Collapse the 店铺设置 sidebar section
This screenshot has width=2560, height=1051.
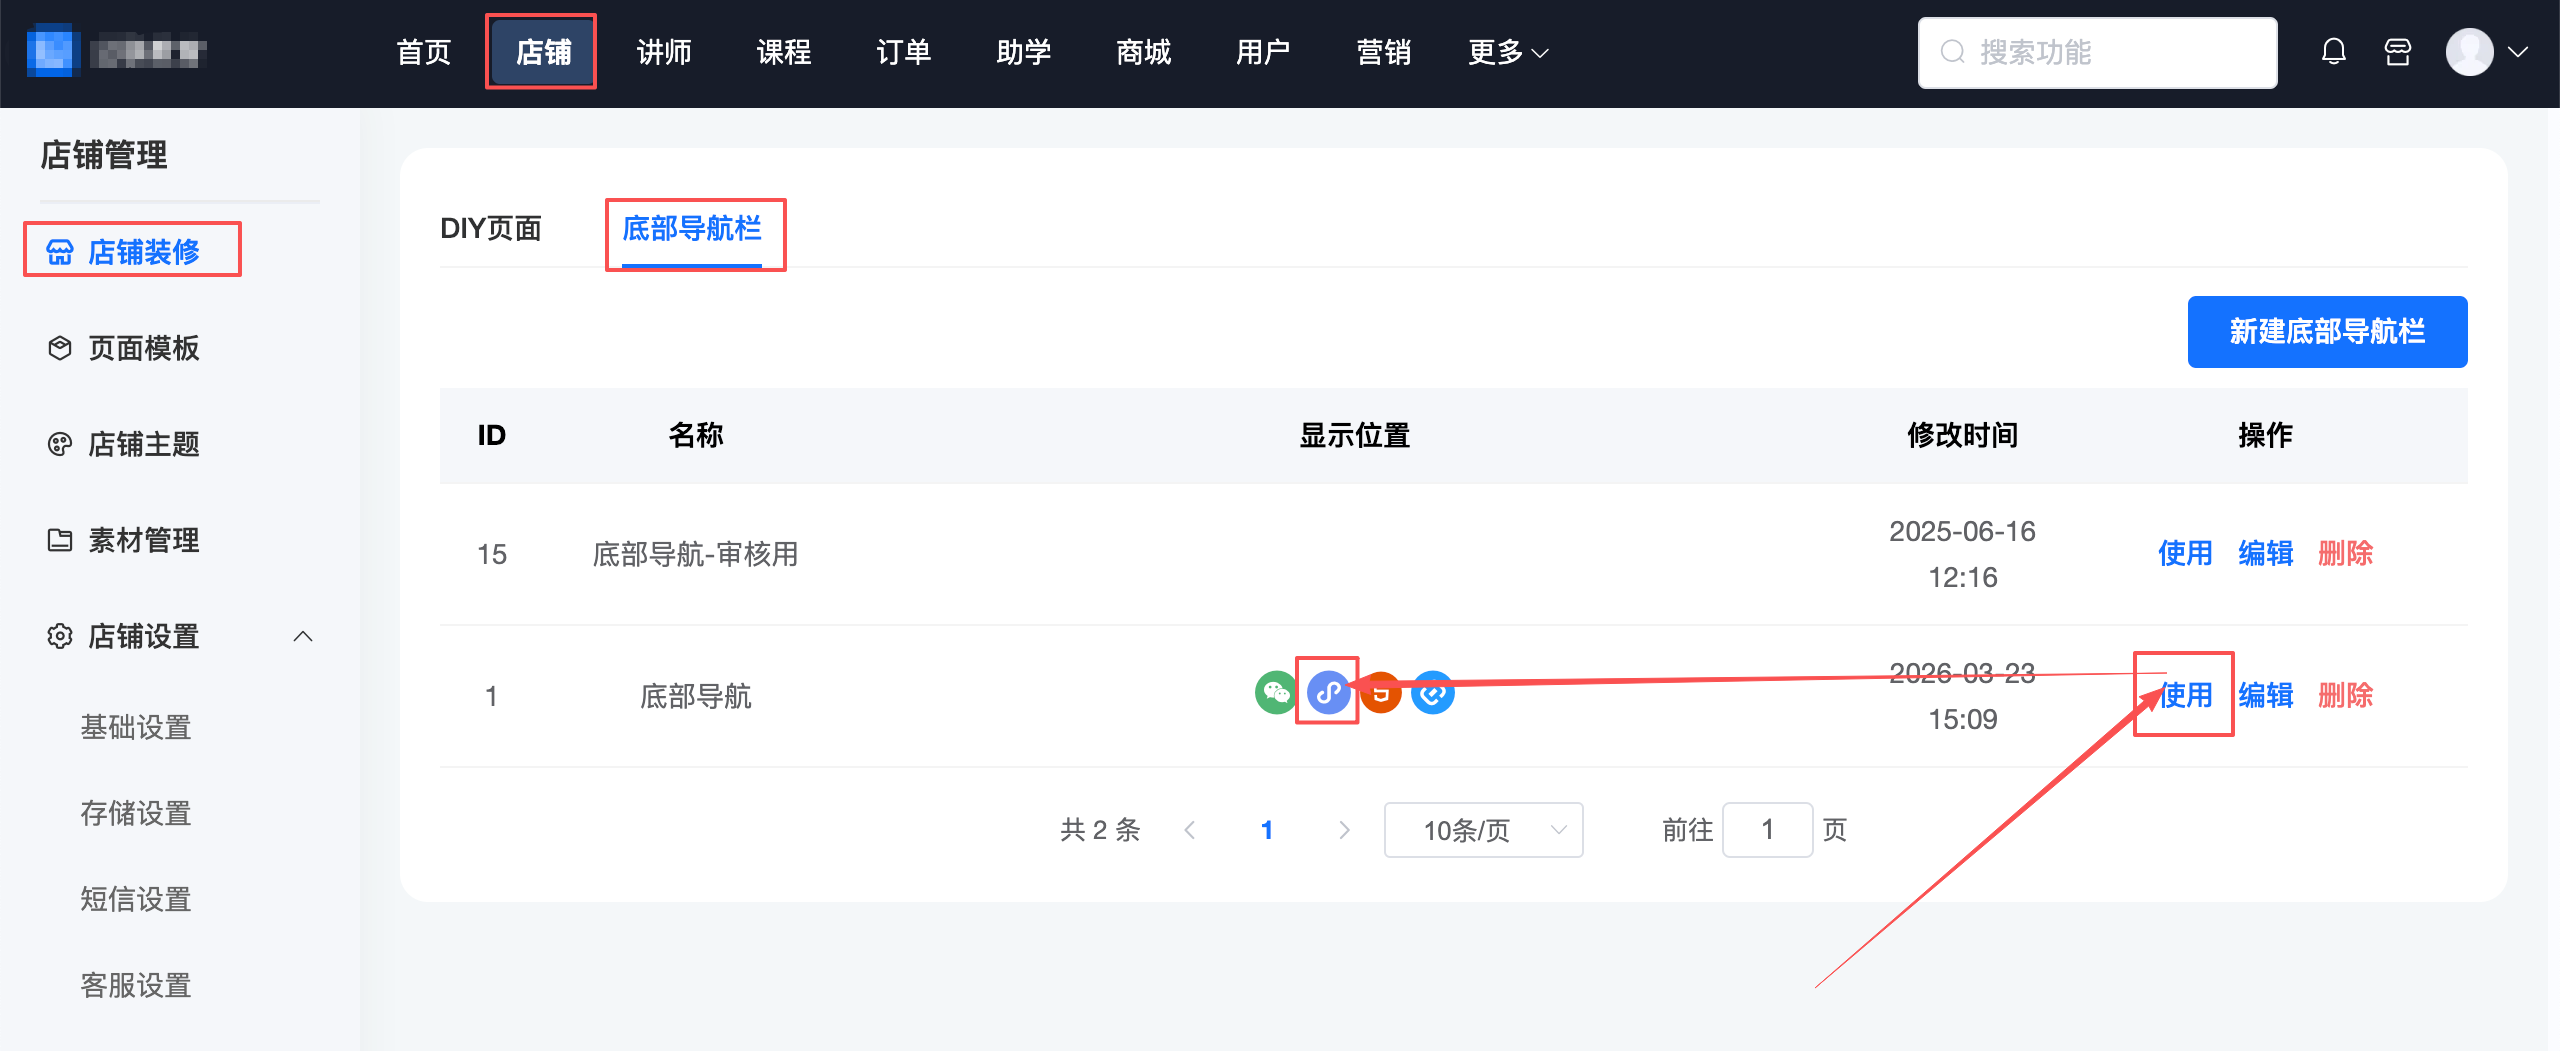click(303, 637)
